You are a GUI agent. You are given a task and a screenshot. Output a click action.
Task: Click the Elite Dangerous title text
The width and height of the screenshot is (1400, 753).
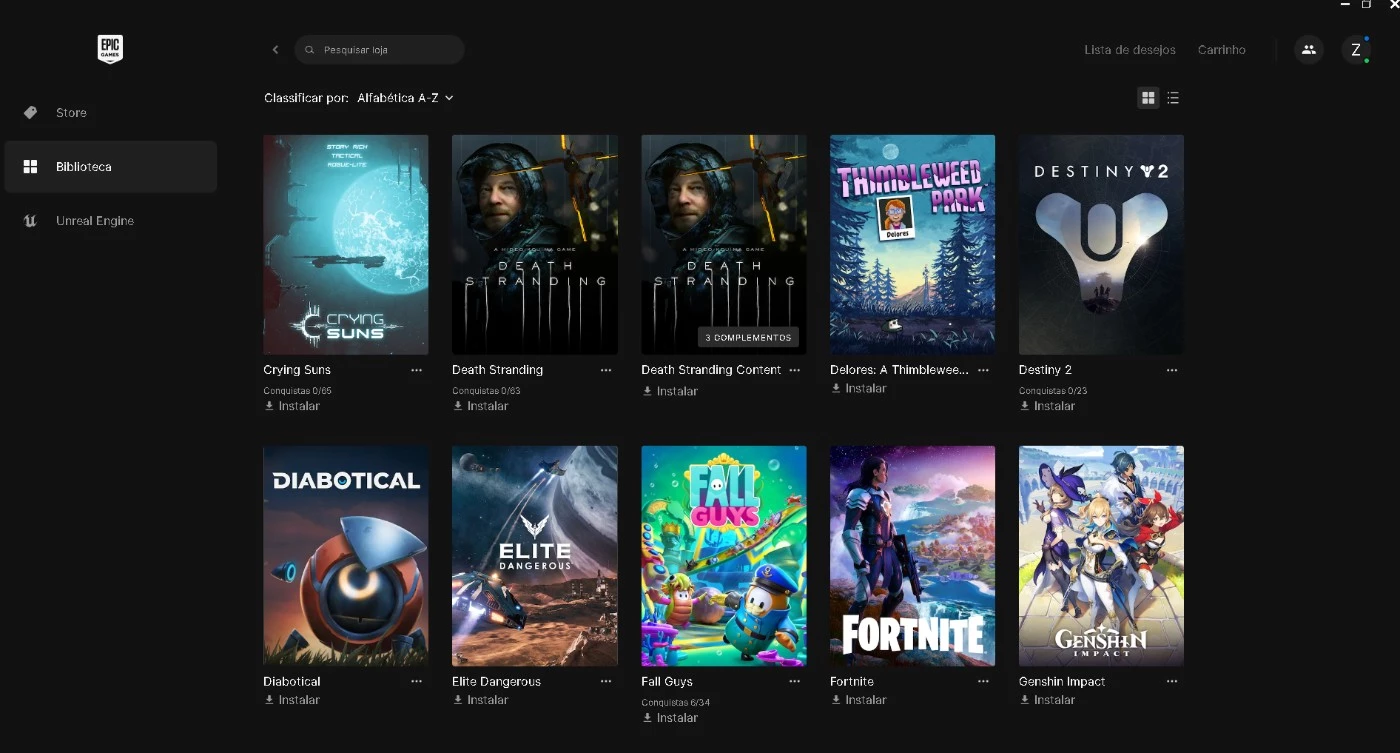(496, 681)
